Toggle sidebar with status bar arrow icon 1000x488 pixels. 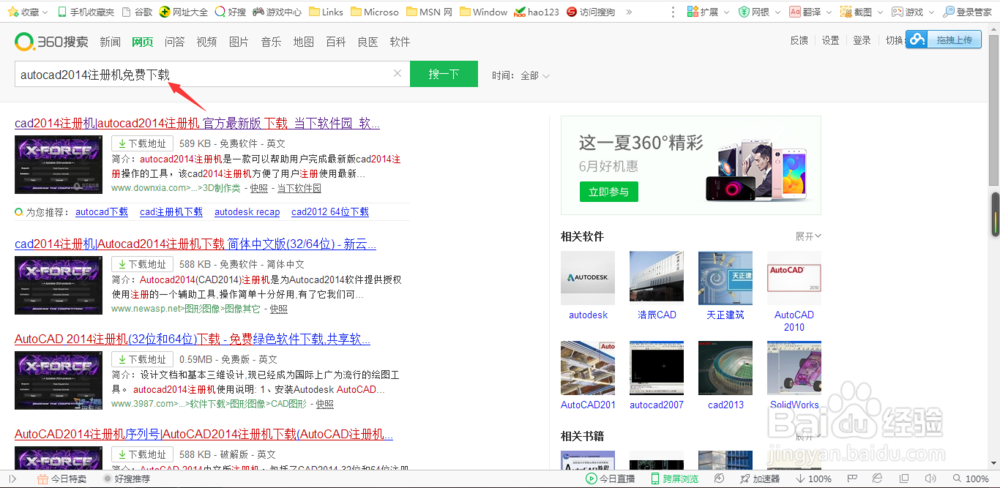pos(12,478)
